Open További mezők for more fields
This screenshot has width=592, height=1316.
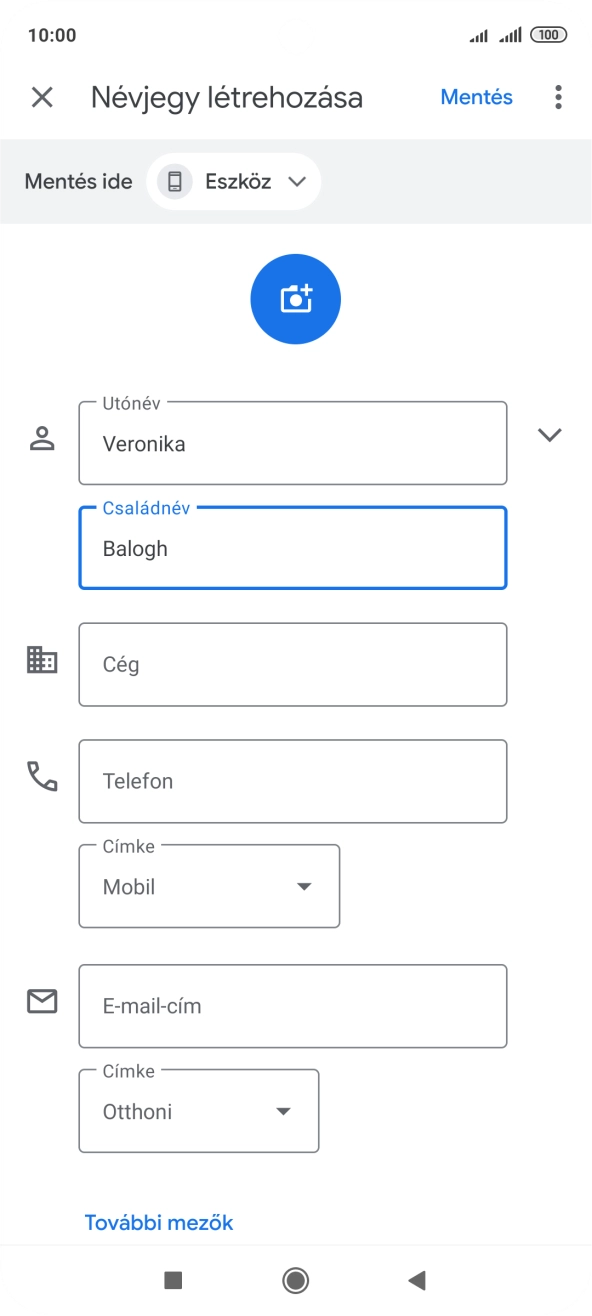[x=159, y=1221]
